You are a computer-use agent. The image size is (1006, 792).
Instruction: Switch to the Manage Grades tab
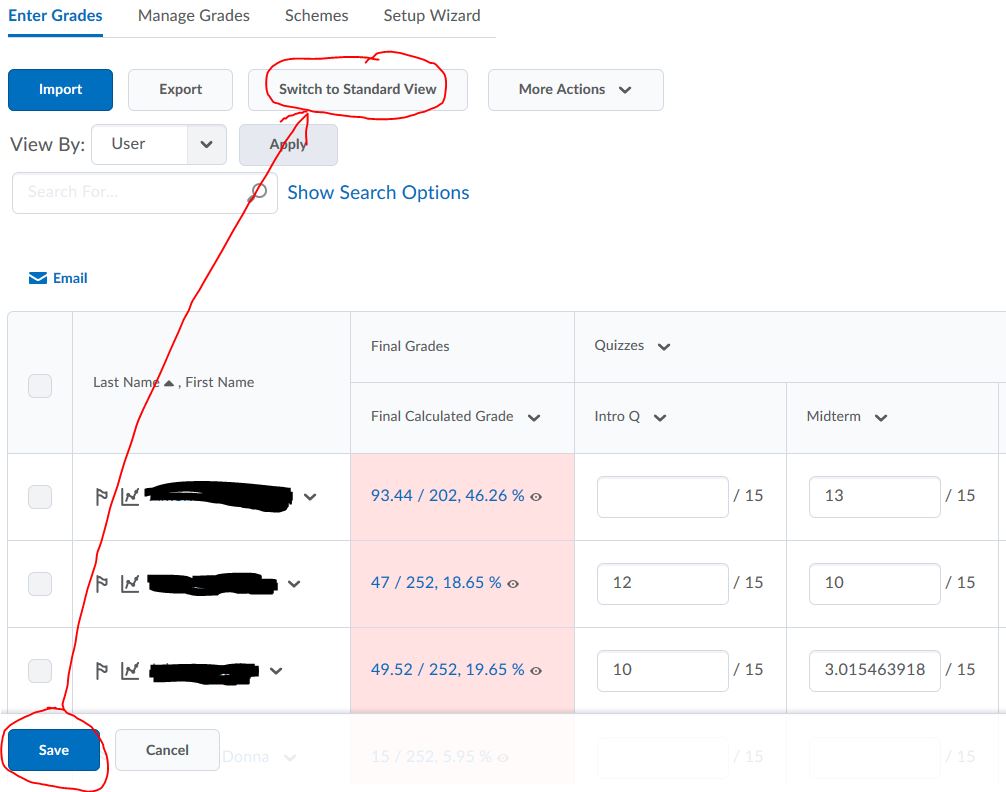tap(193, 15)
